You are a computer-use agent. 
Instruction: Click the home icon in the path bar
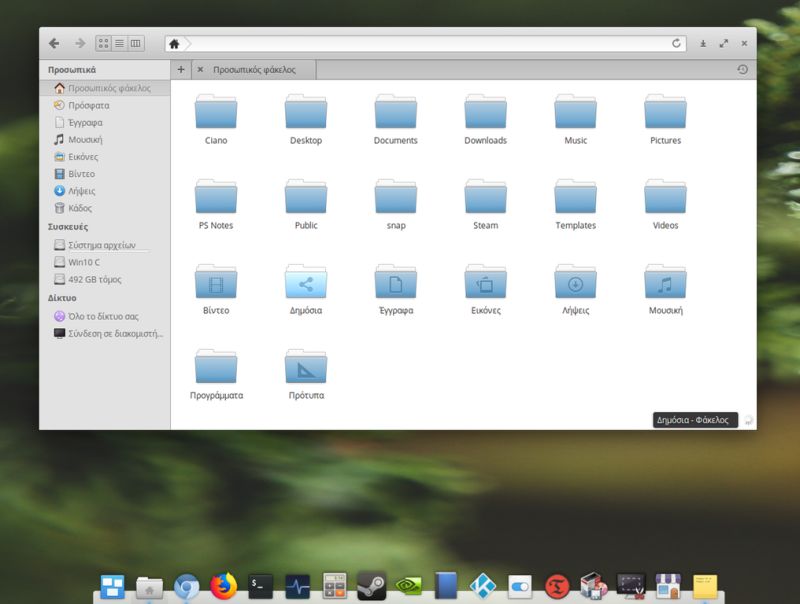[x=174, y=43]
